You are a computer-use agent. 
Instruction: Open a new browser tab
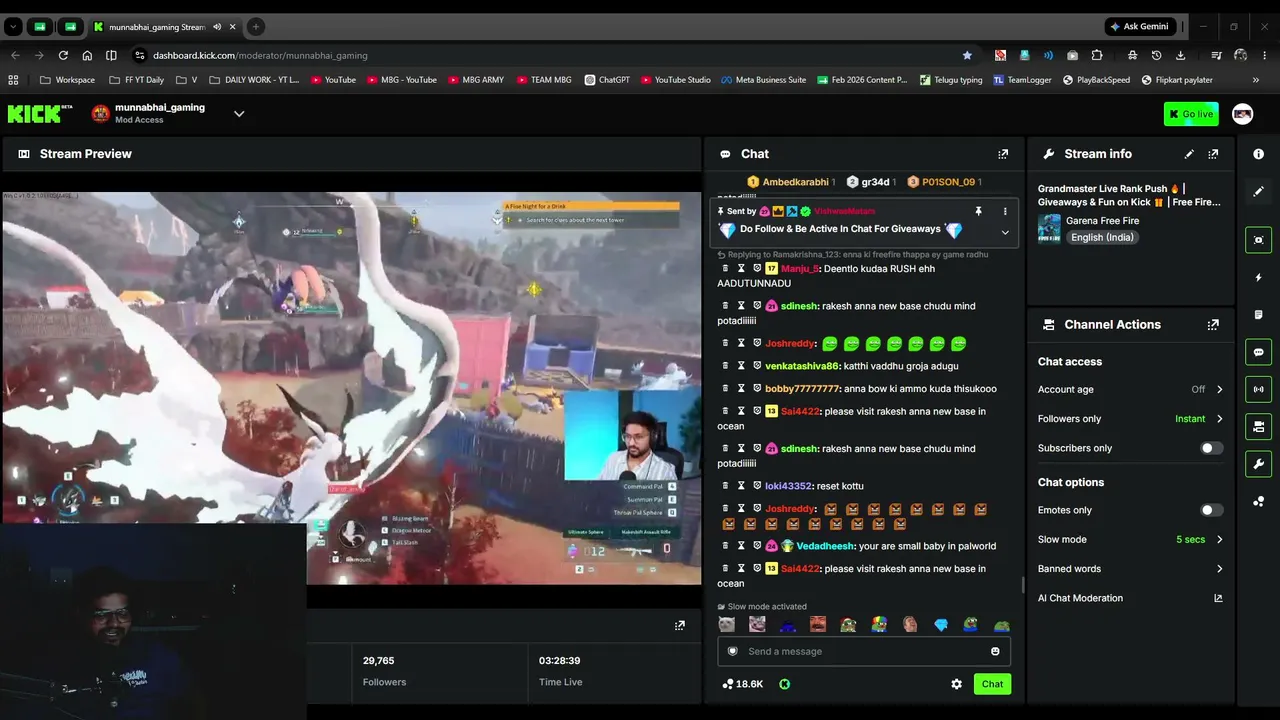point(256,27)
